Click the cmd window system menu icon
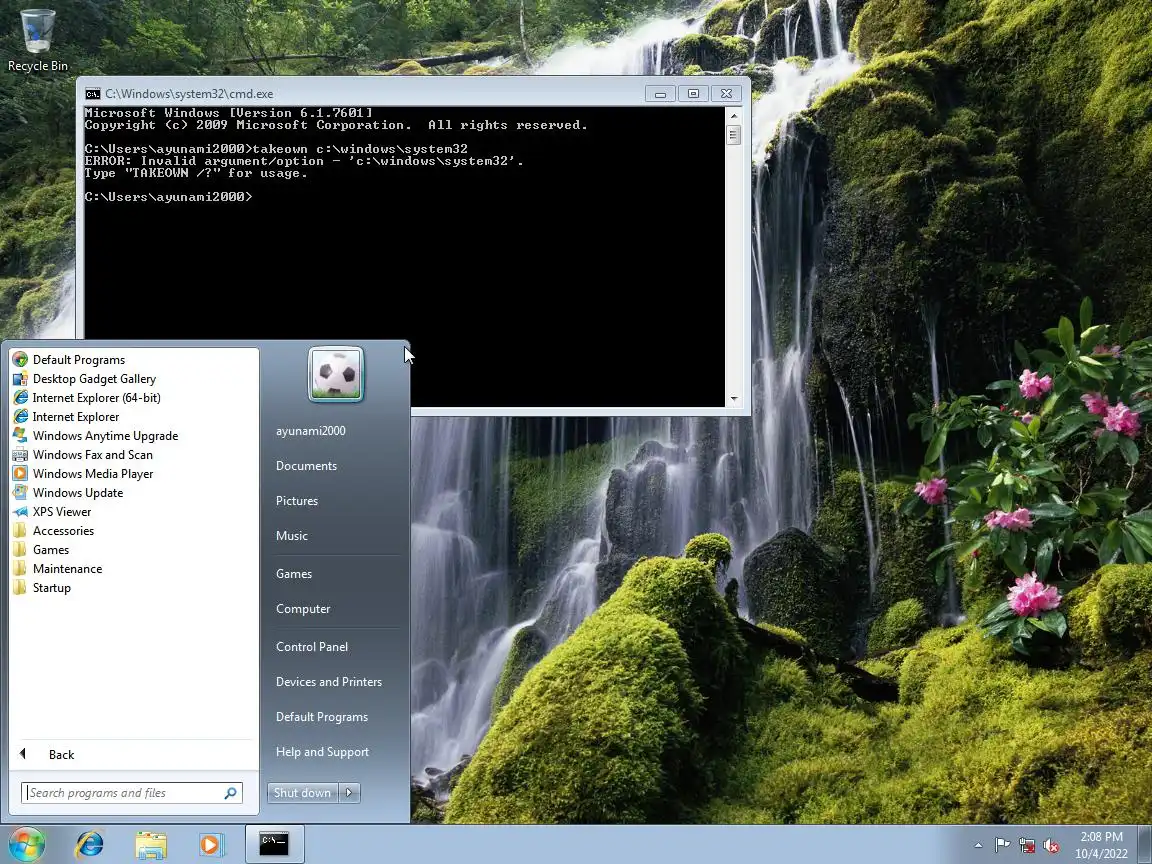This screenshot has width=1152, height=864. click(x=93, y=94)
